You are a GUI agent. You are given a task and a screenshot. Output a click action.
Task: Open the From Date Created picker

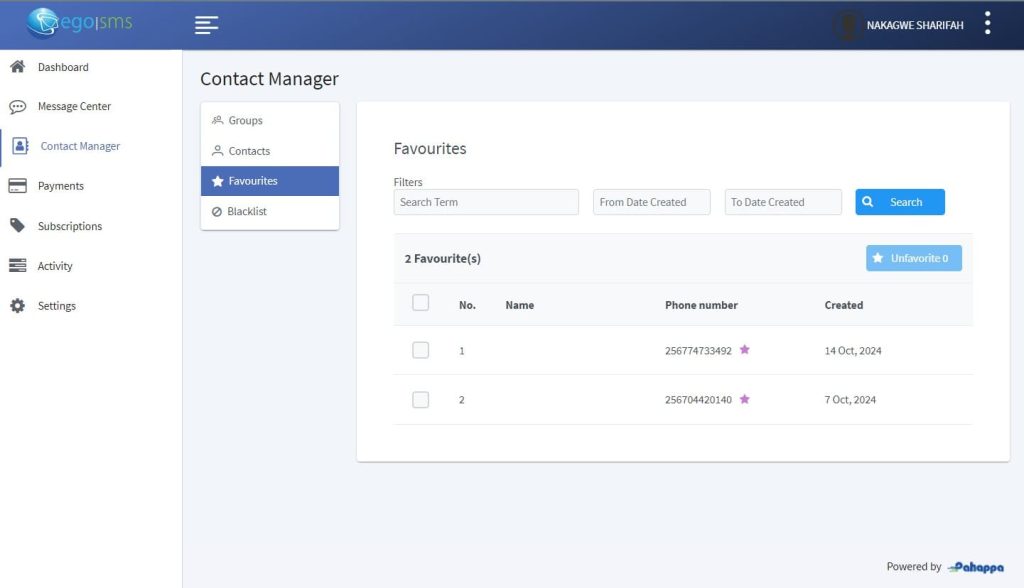[x=651, y=202]
